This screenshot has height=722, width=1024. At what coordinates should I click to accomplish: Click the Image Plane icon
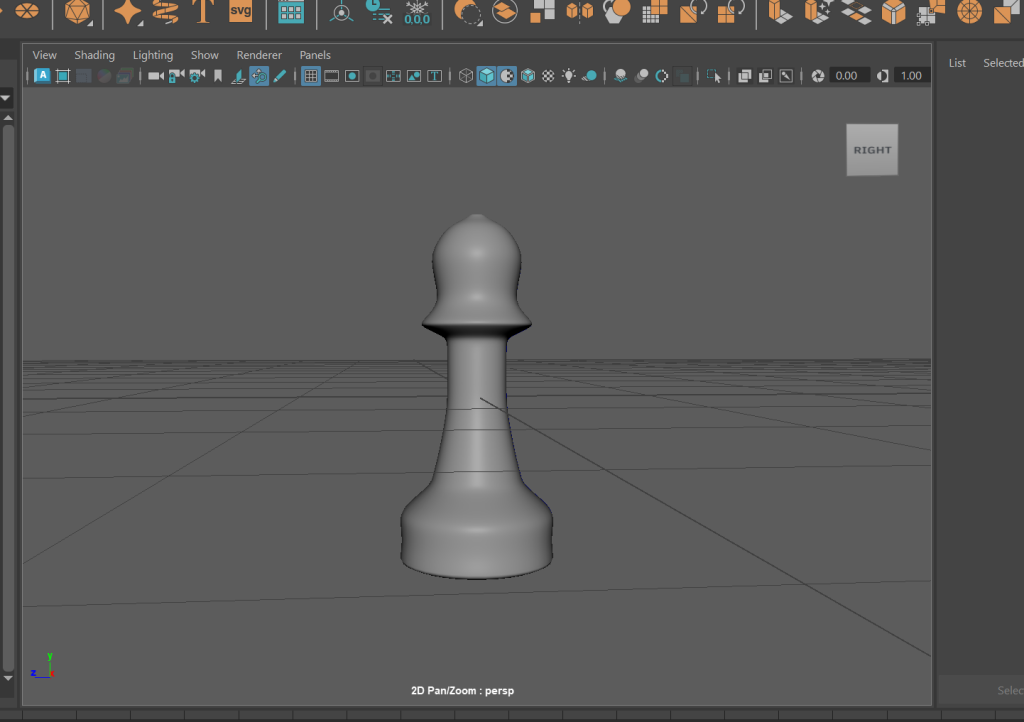coord(239,76)
